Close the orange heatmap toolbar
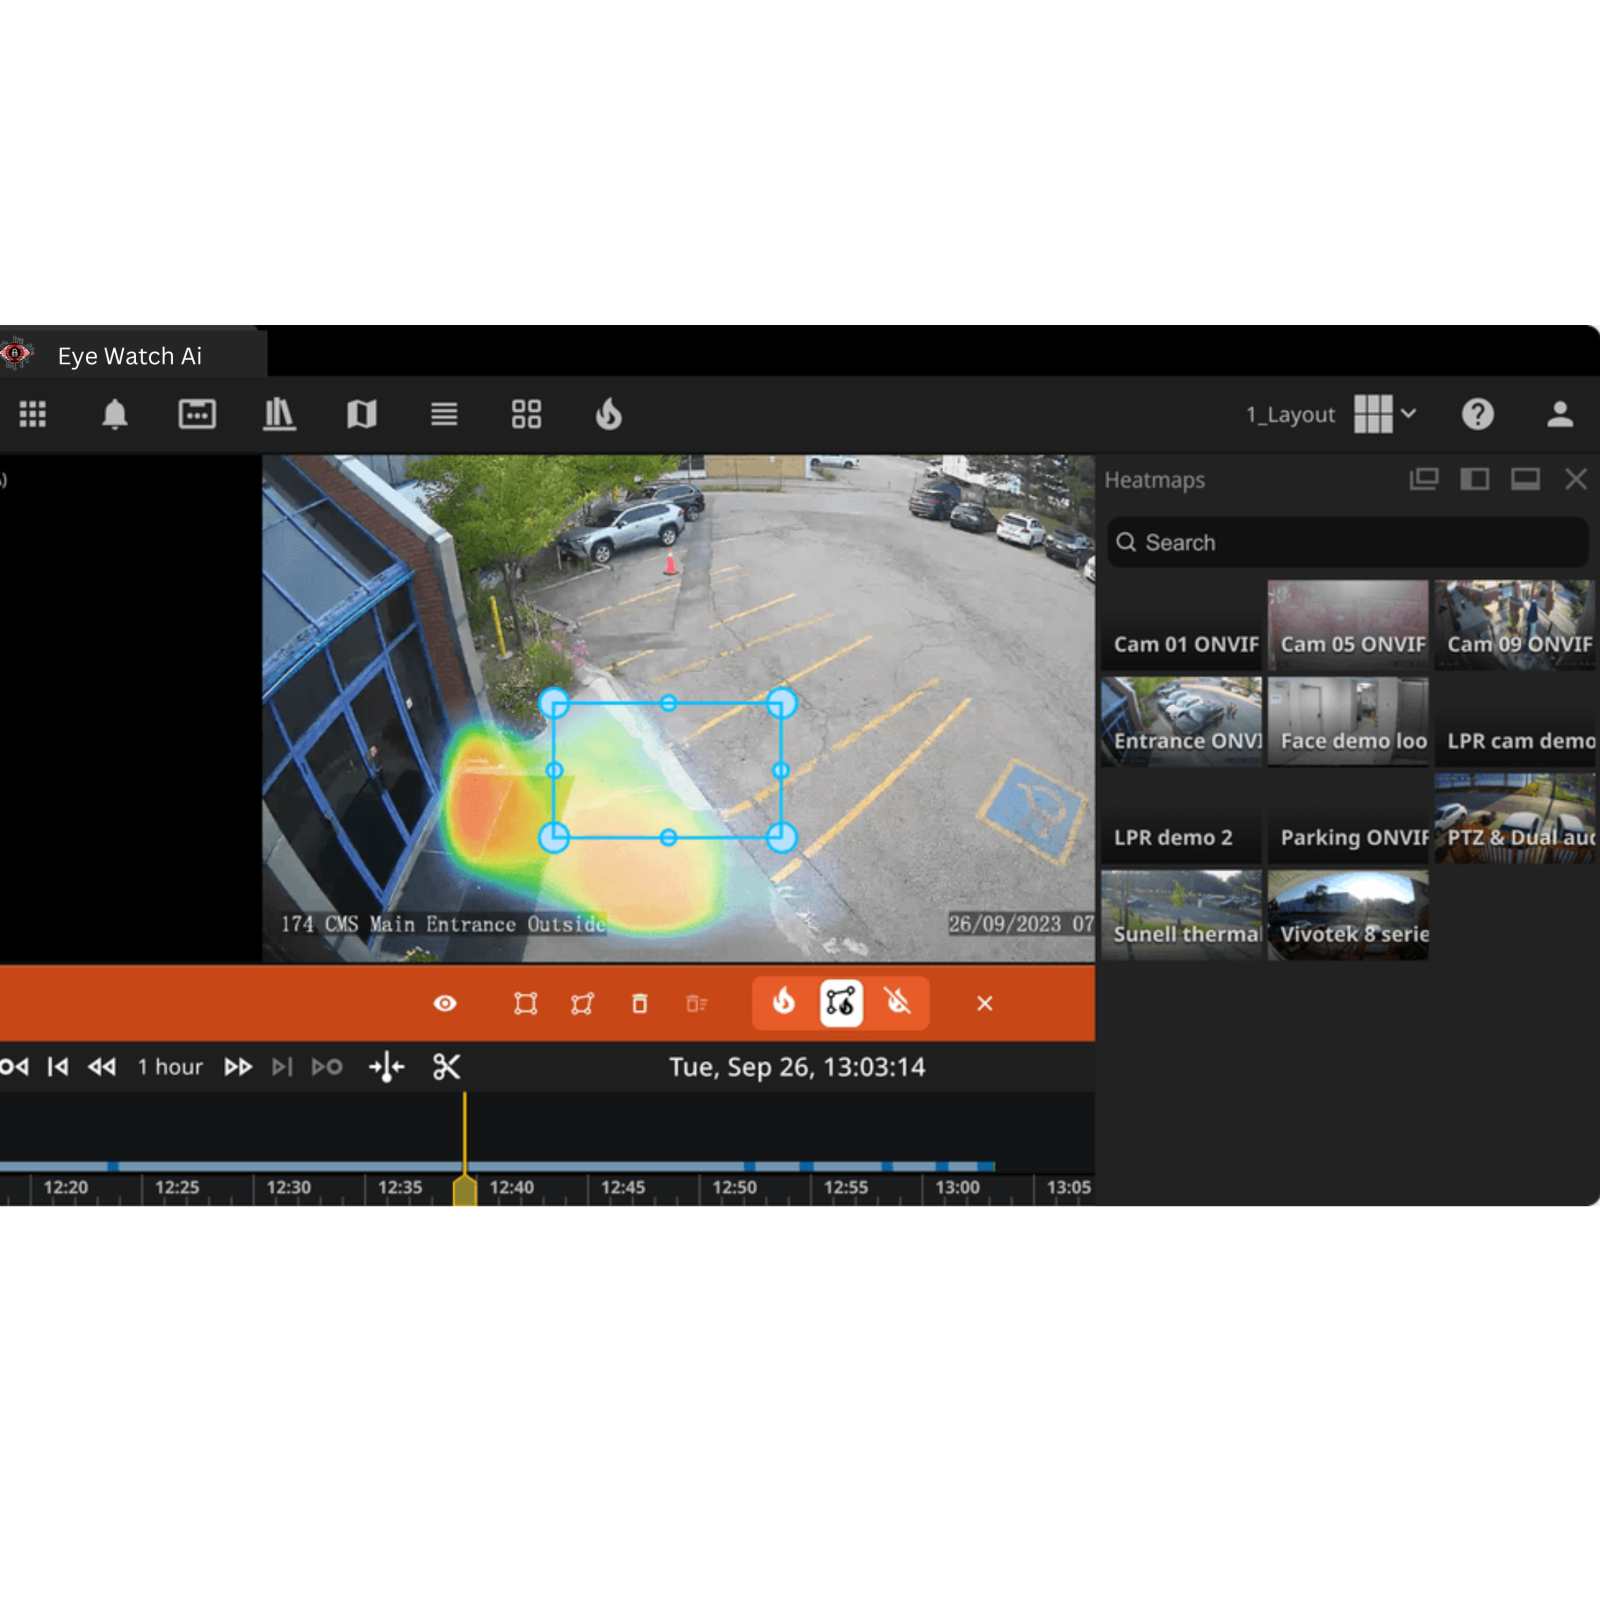 [985, 1003]
